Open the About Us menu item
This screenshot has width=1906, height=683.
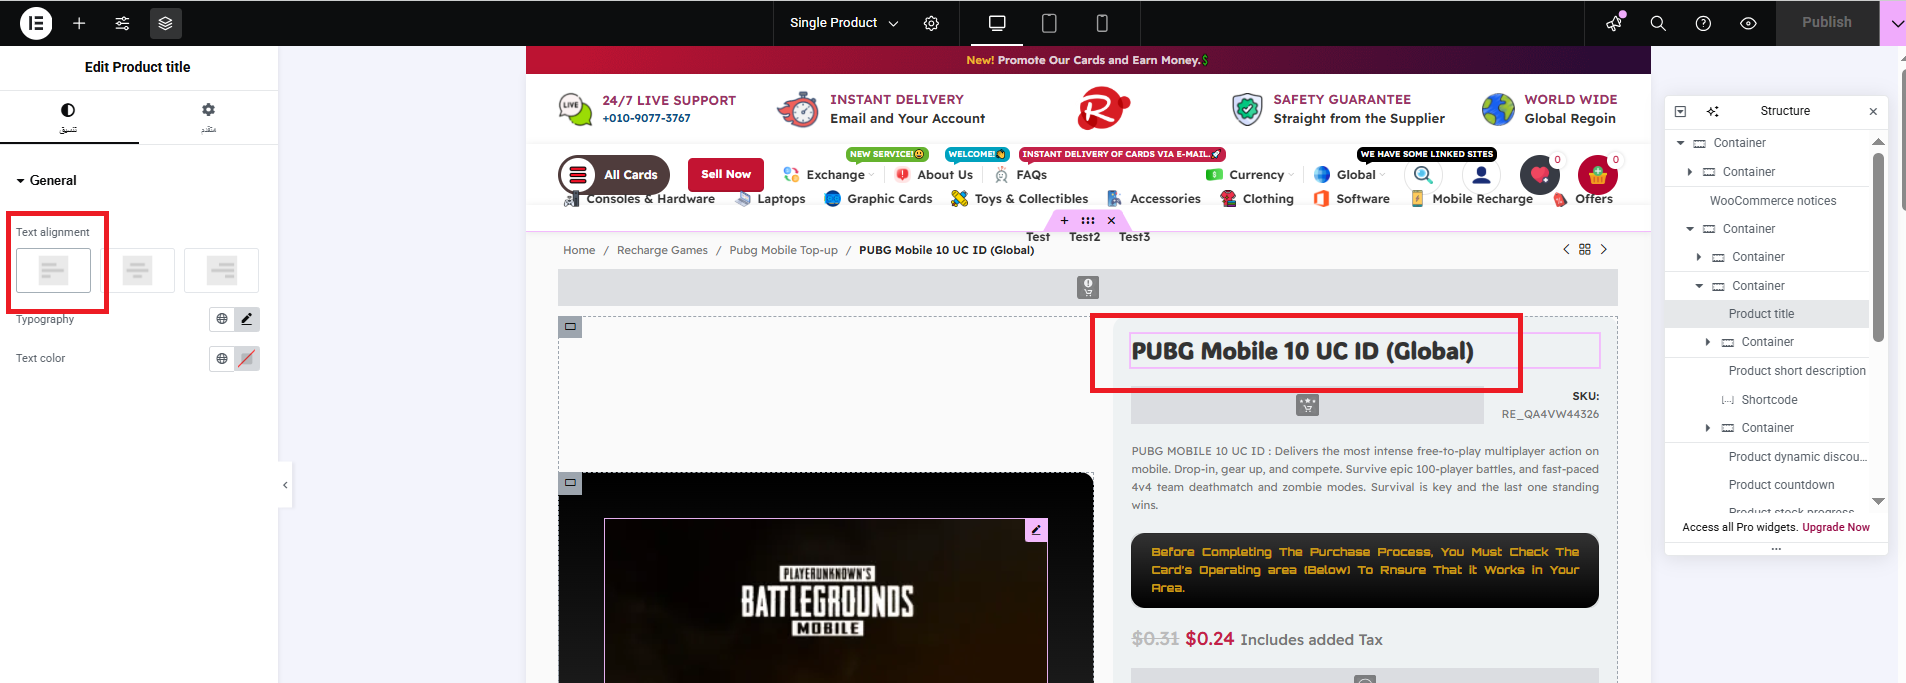point(935,175)
